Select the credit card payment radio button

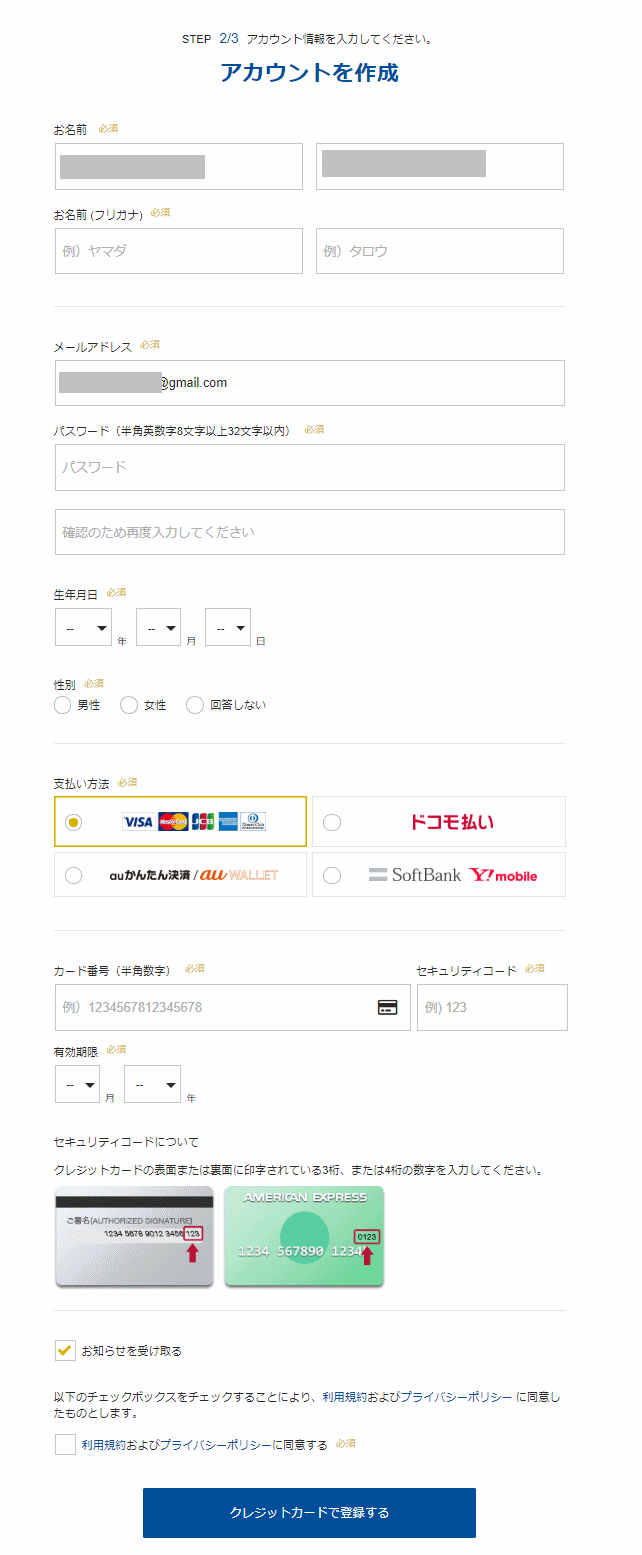[72, 822]
